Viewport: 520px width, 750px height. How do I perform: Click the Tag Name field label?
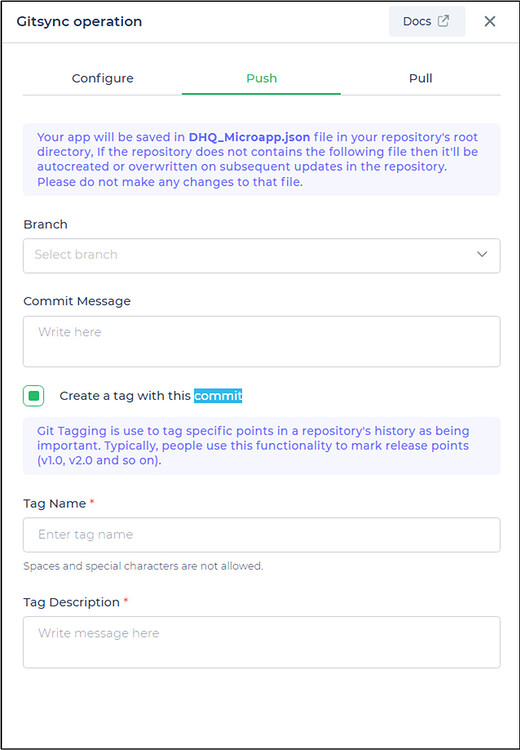click(55, 503)
